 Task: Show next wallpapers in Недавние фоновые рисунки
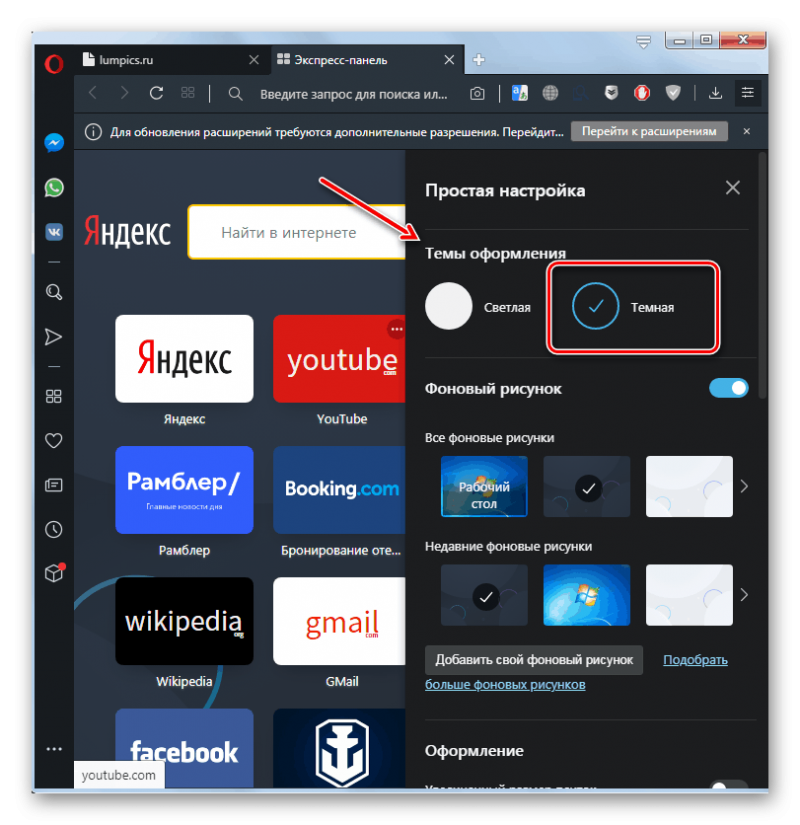click(x=744, y=595)
